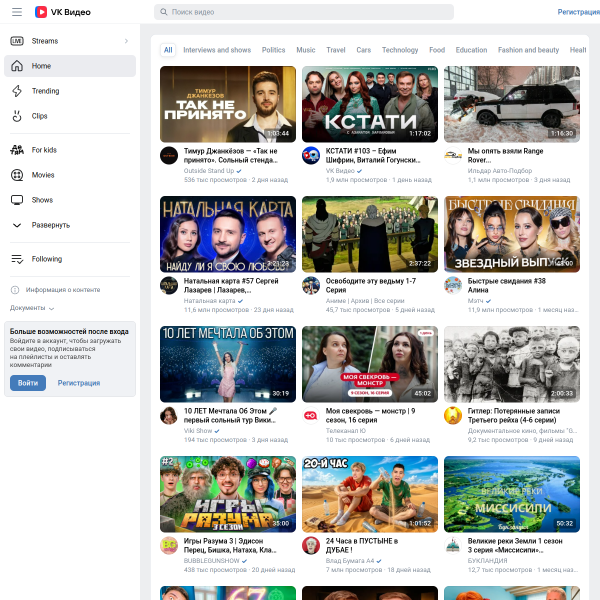Open Информация о контенте link
This screenshot has height=600, width=600.
tap(63, 290)
